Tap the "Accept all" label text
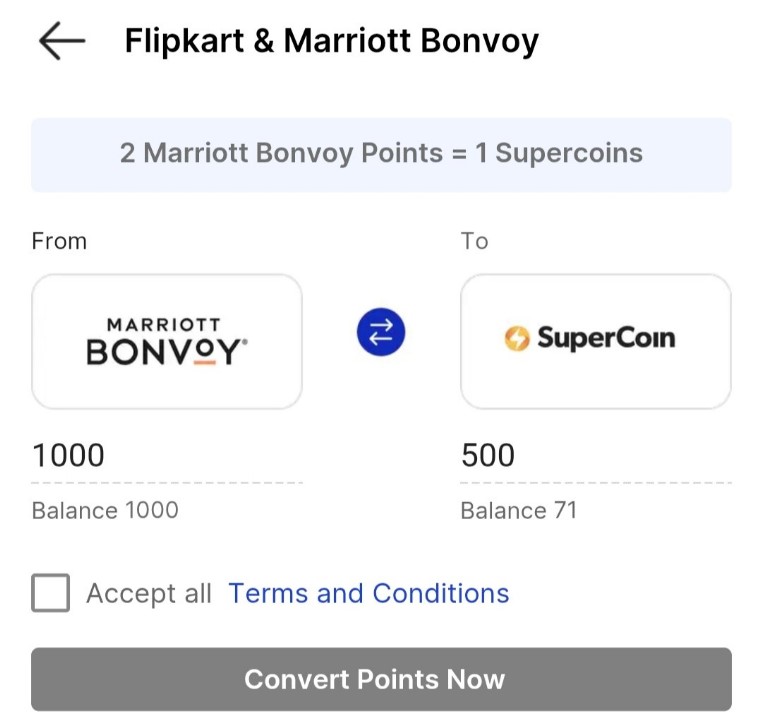 149,594
